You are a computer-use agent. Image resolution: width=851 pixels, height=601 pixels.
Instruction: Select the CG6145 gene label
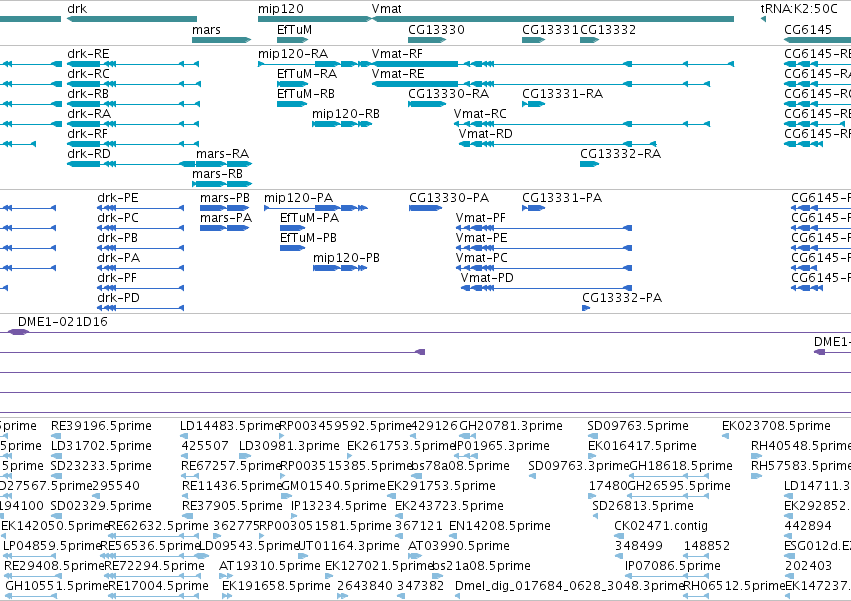[808, 29]
